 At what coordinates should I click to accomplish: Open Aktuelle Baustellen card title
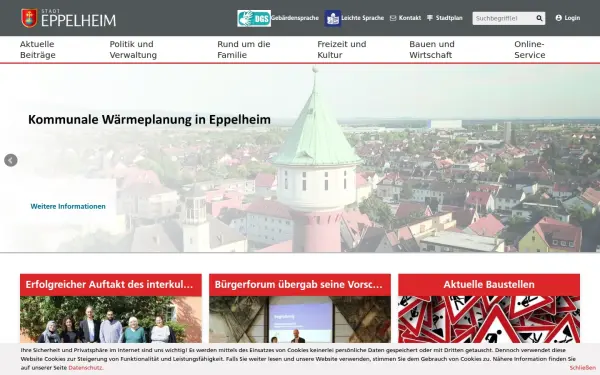489,285
